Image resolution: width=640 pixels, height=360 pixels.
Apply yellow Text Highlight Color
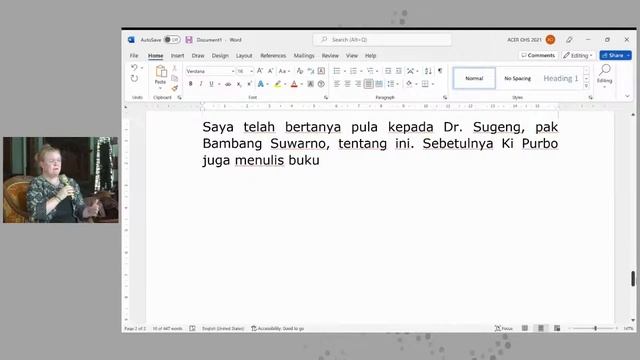click(278, 84)
